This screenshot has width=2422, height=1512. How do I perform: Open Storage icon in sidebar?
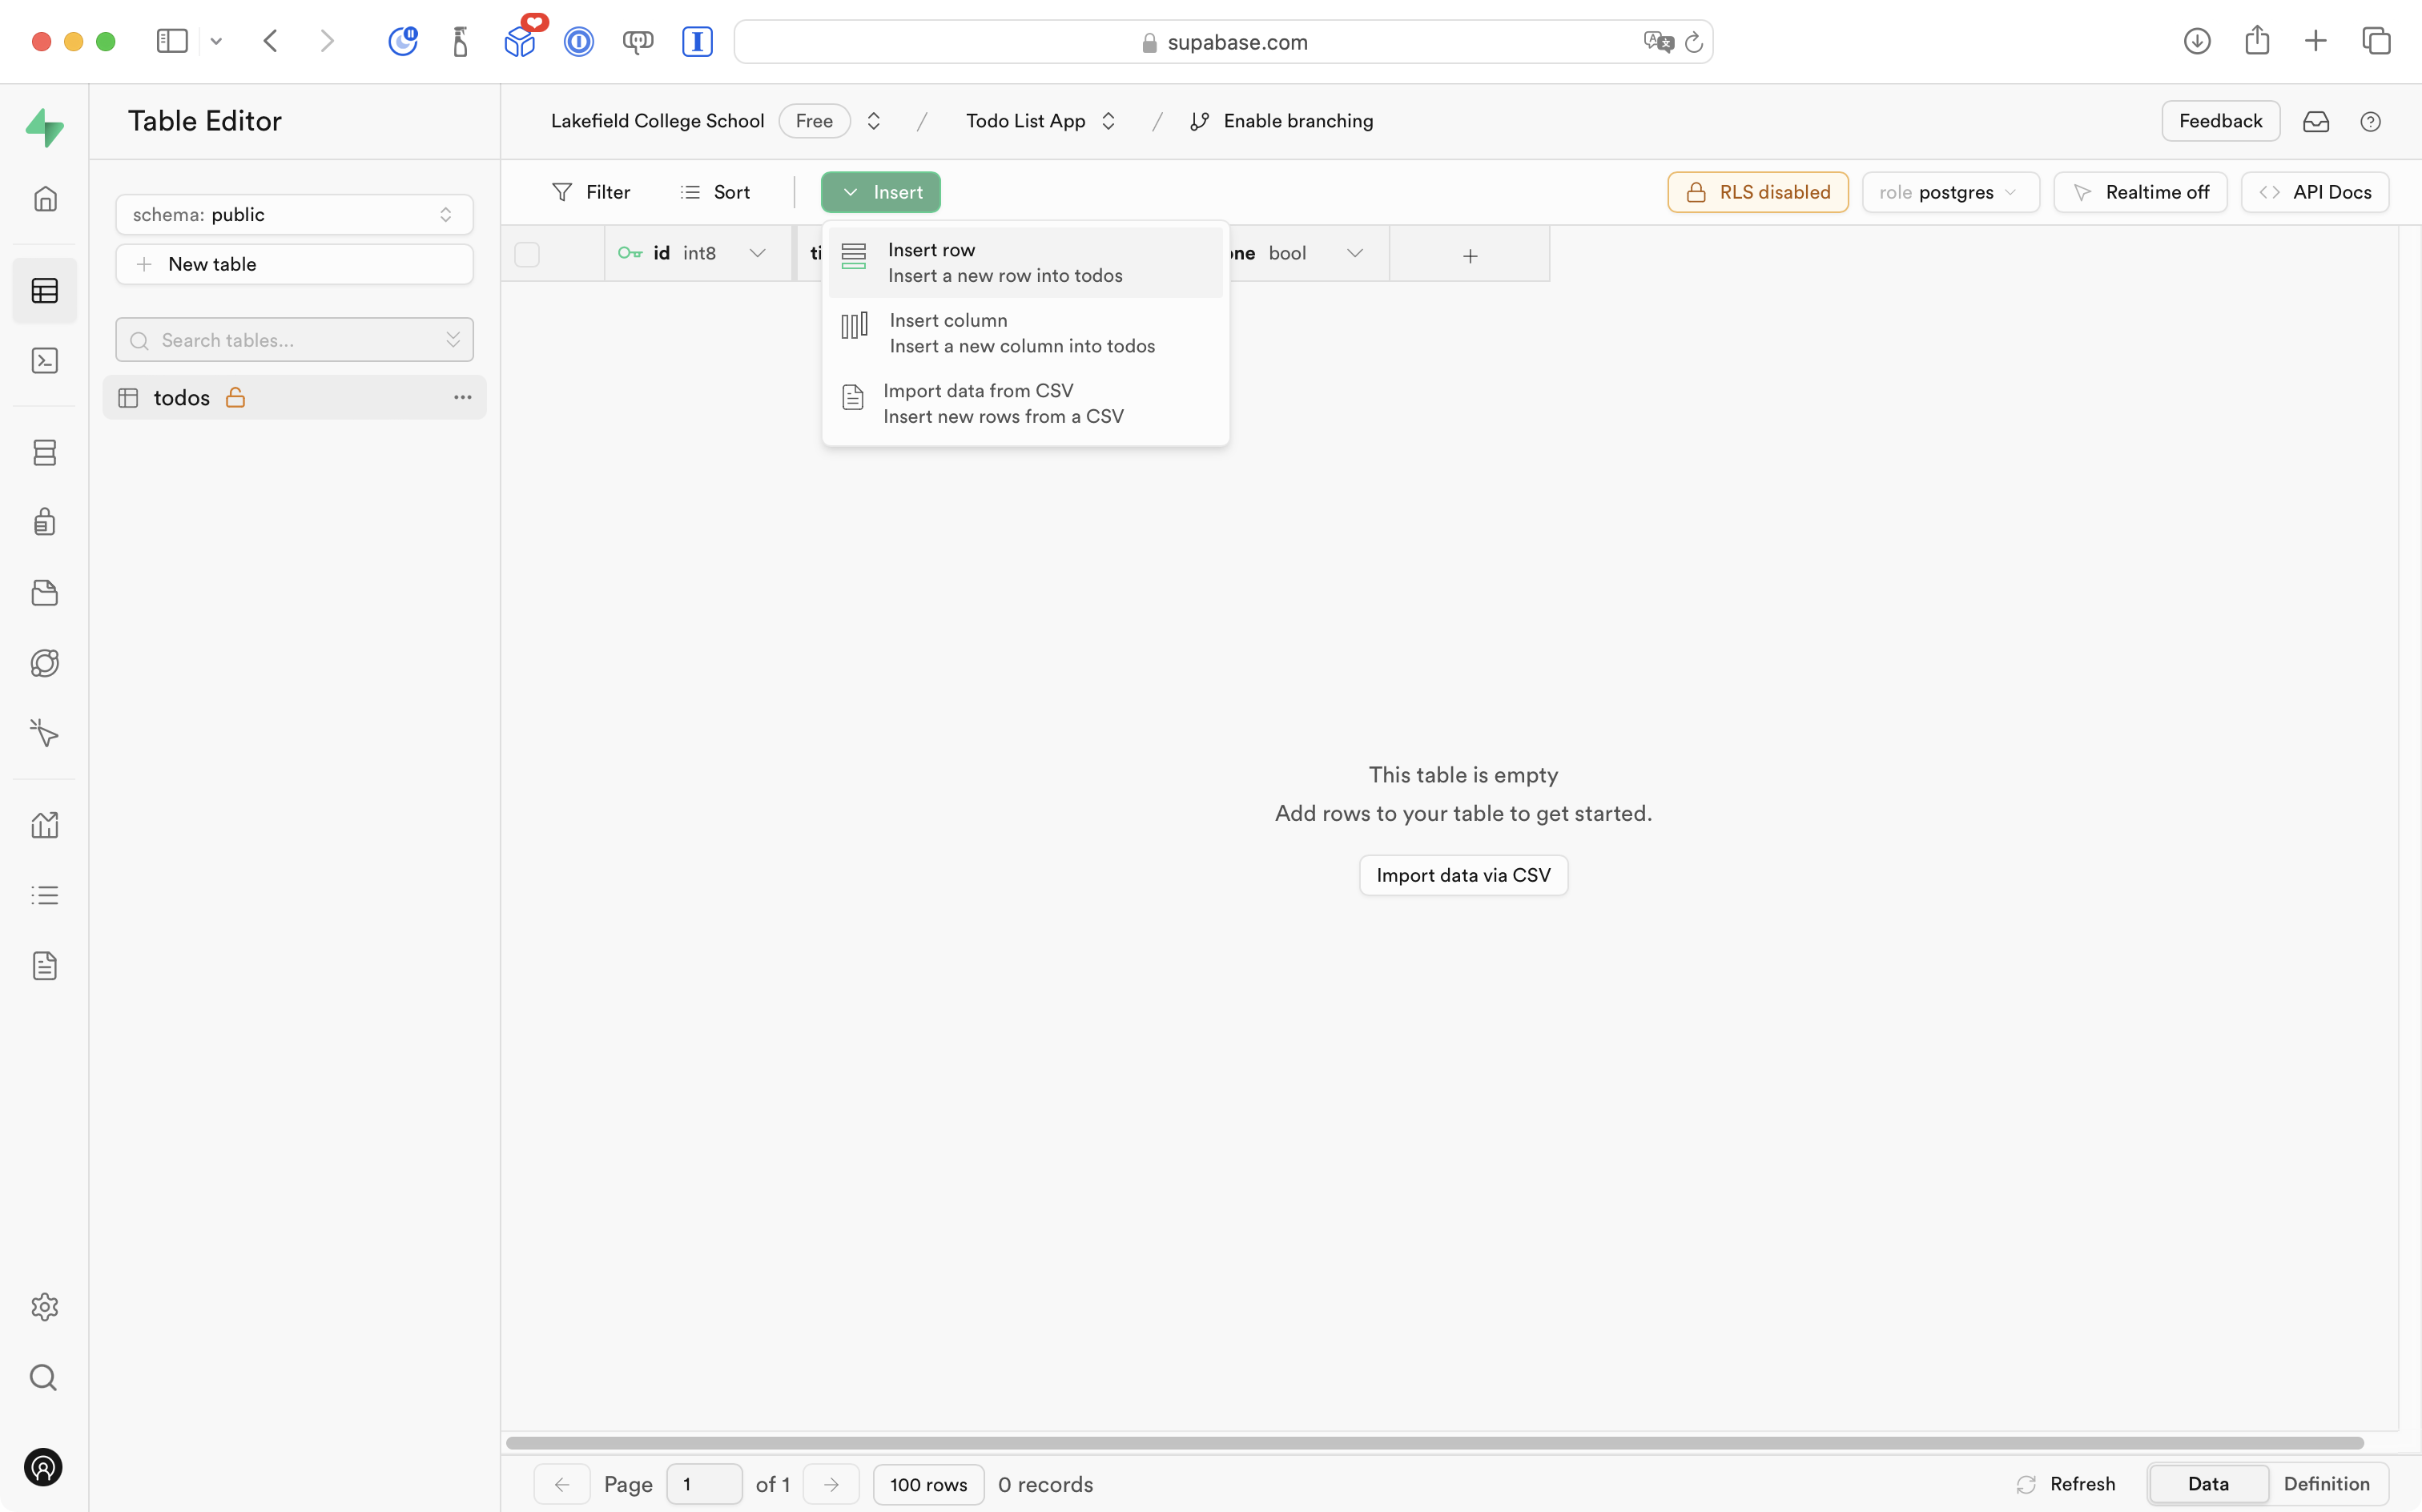(45, 593)
